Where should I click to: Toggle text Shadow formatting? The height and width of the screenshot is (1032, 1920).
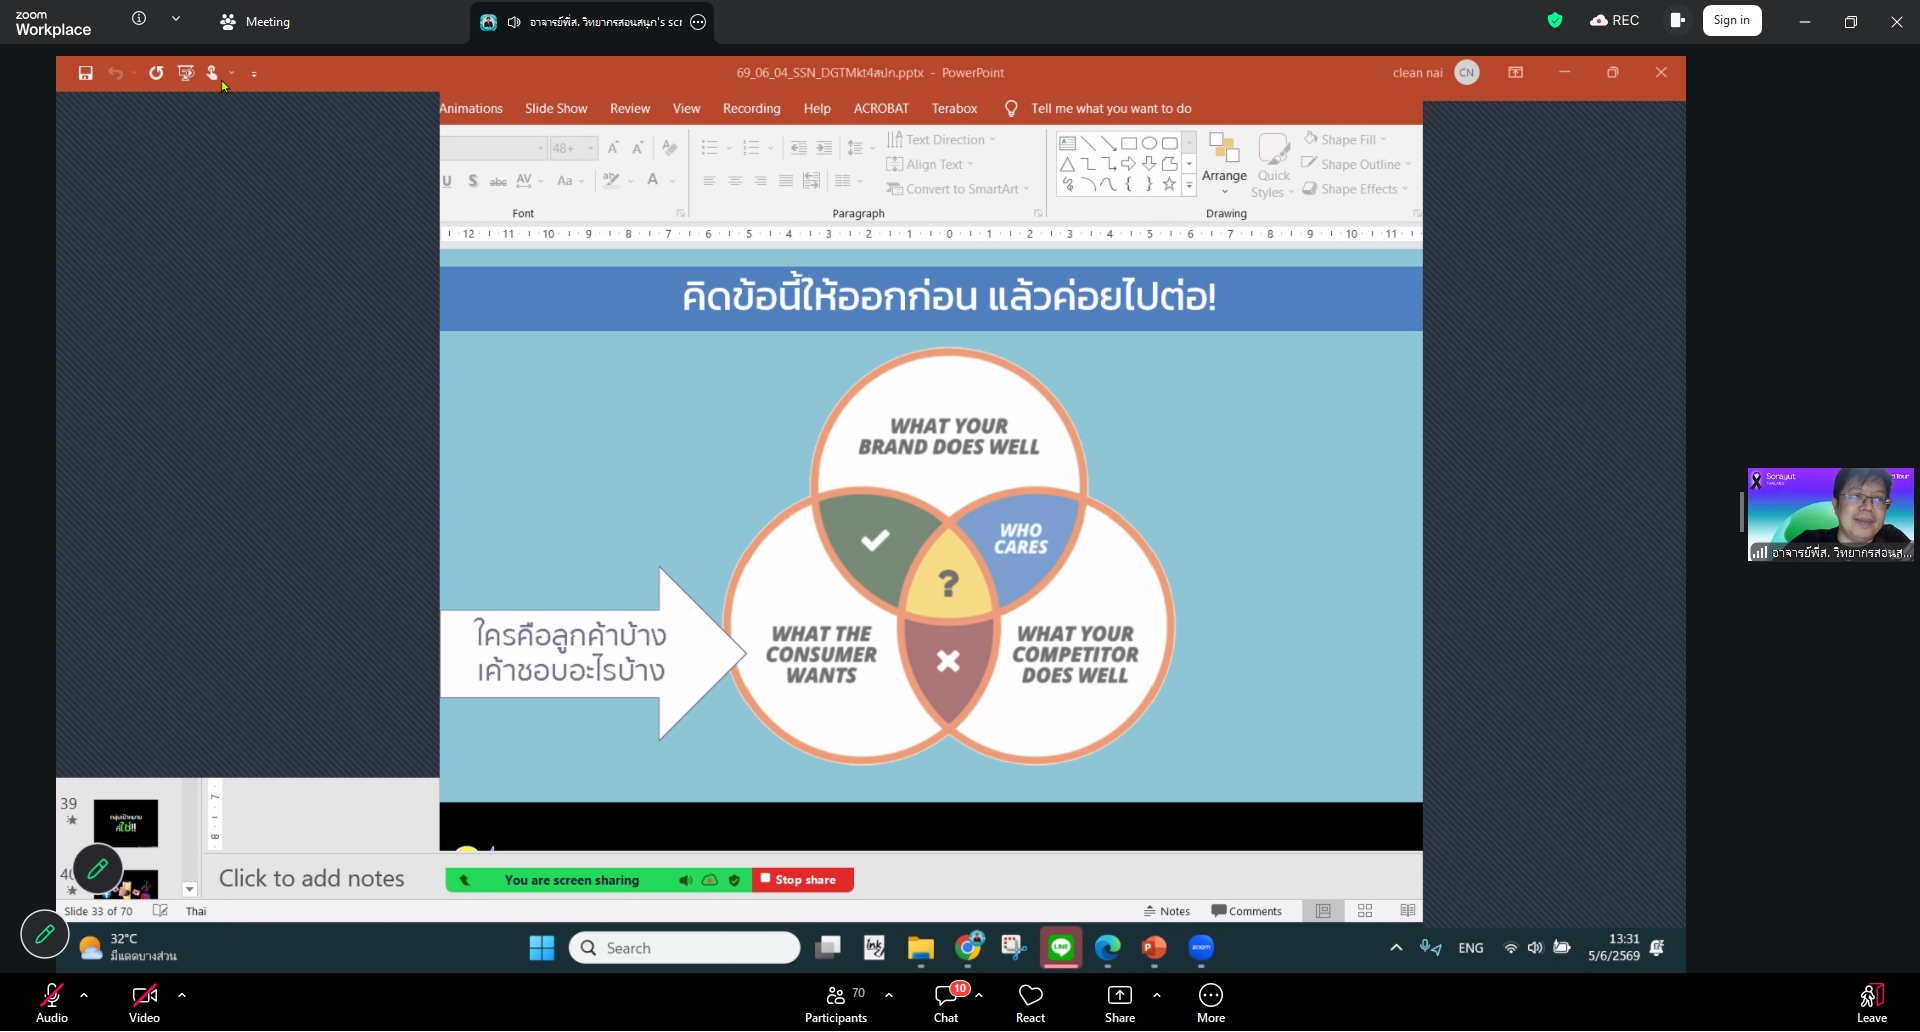472,181
